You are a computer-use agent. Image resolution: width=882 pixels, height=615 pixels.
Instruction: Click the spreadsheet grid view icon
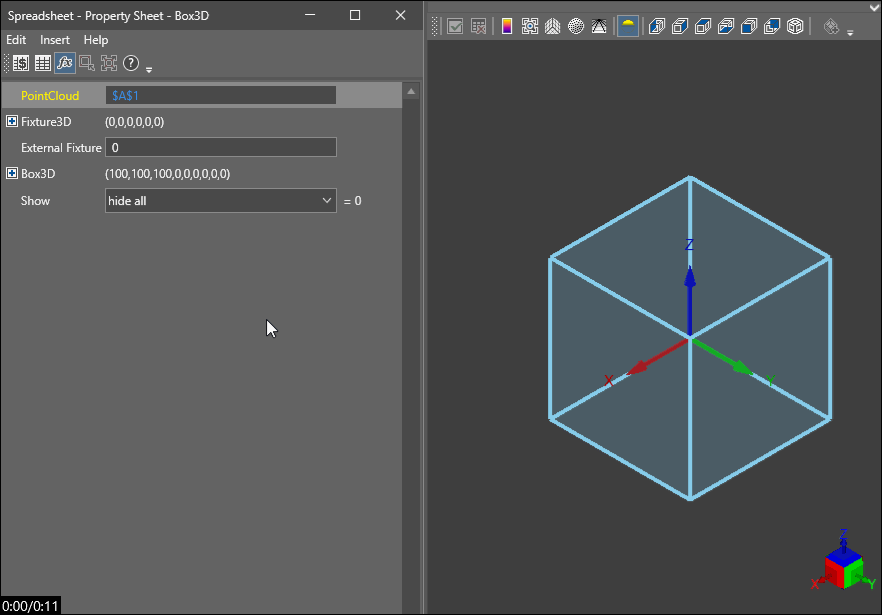pos(42,63)
